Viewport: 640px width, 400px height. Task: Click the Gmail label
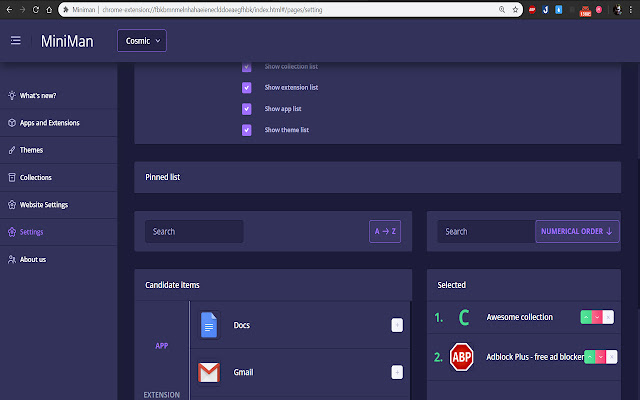(x=243, y=372)
